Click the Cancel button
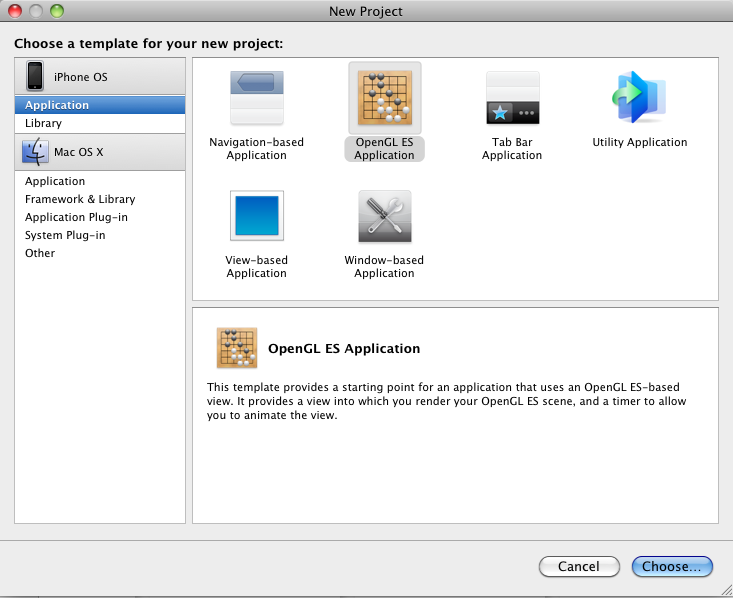Viewport: 733px width, 598px height. pos(579,566)
